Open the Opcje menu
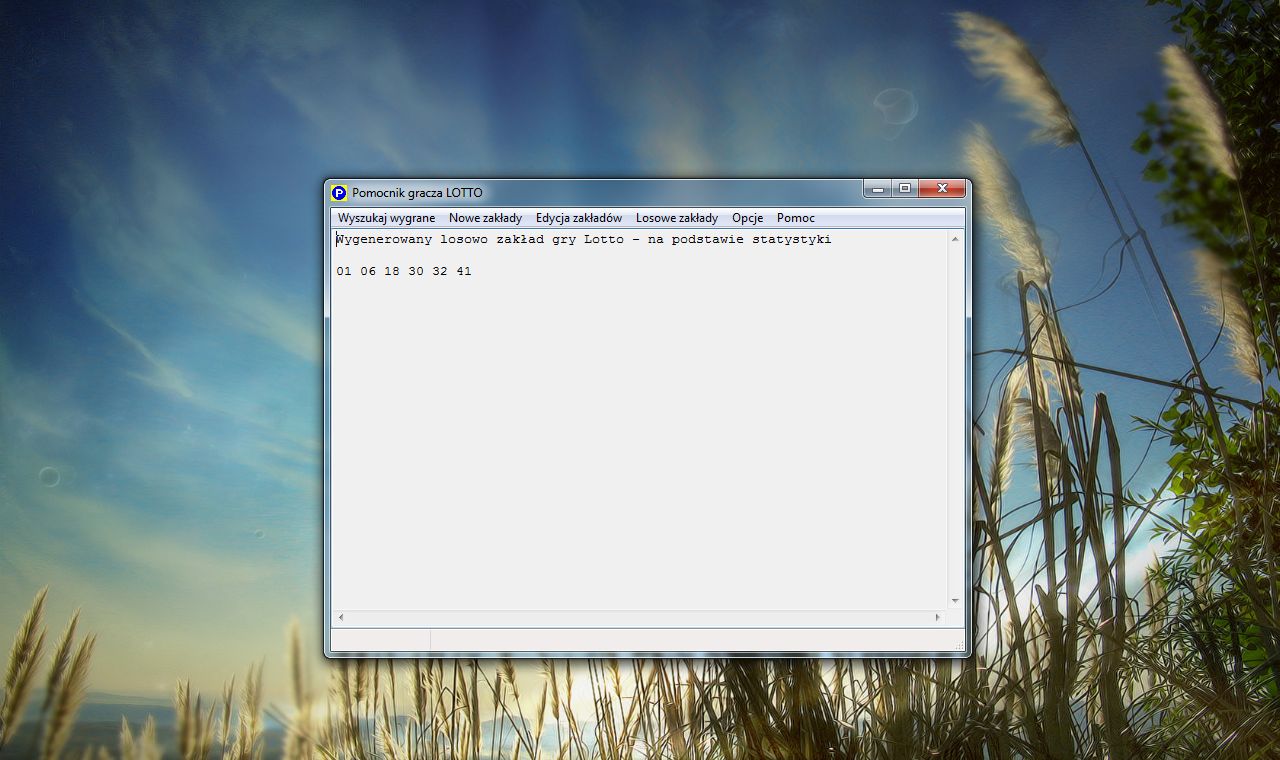This screenshot has height=760, width=1280. point(747,218)
